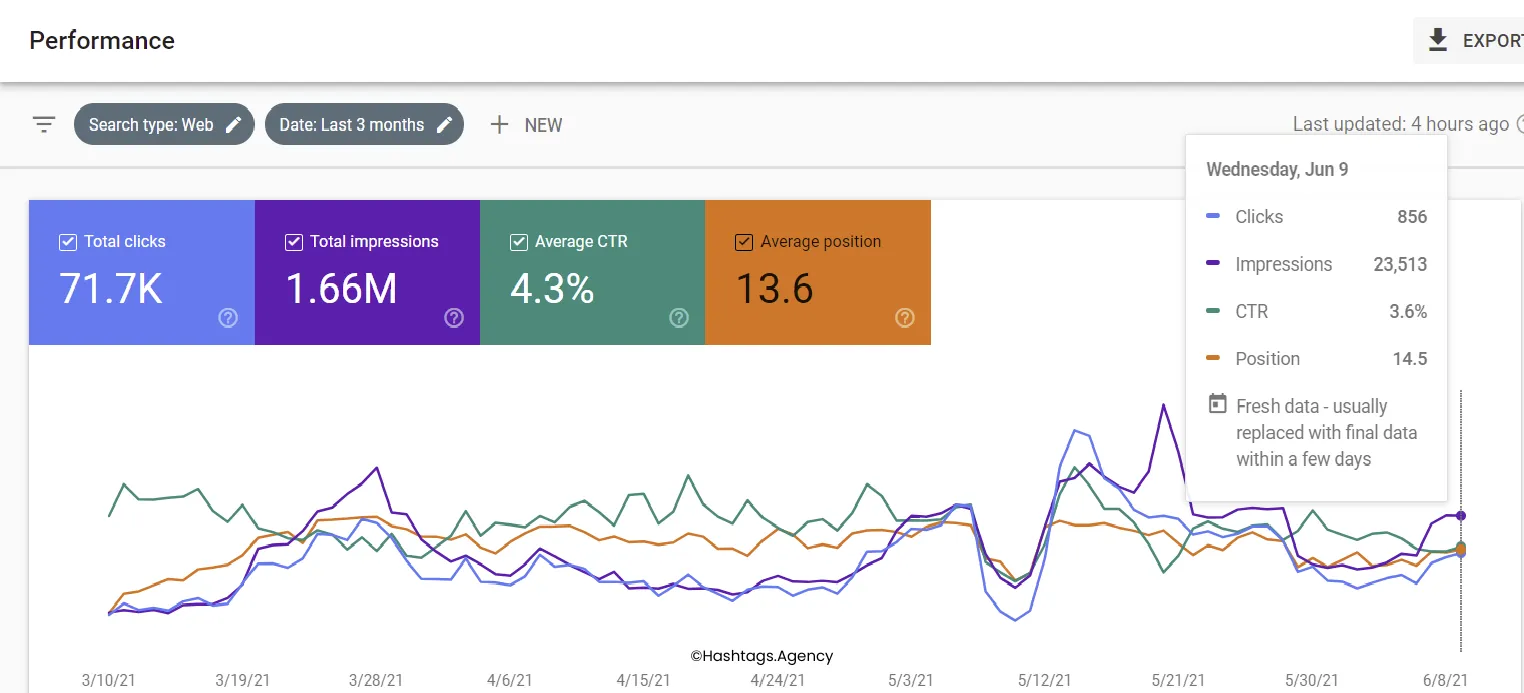Click help icon on Total impressions card
Viewport: 1524px width, 693px height.
(x=454, y=318)
